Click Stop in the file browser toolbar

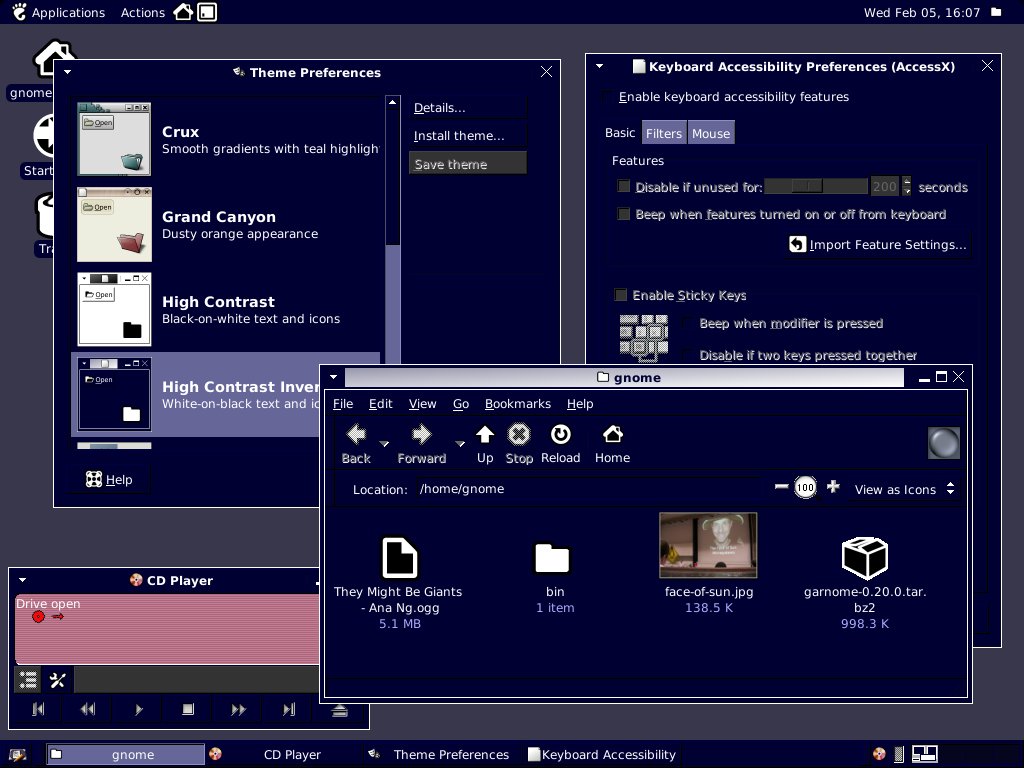[x=519, y=444]
